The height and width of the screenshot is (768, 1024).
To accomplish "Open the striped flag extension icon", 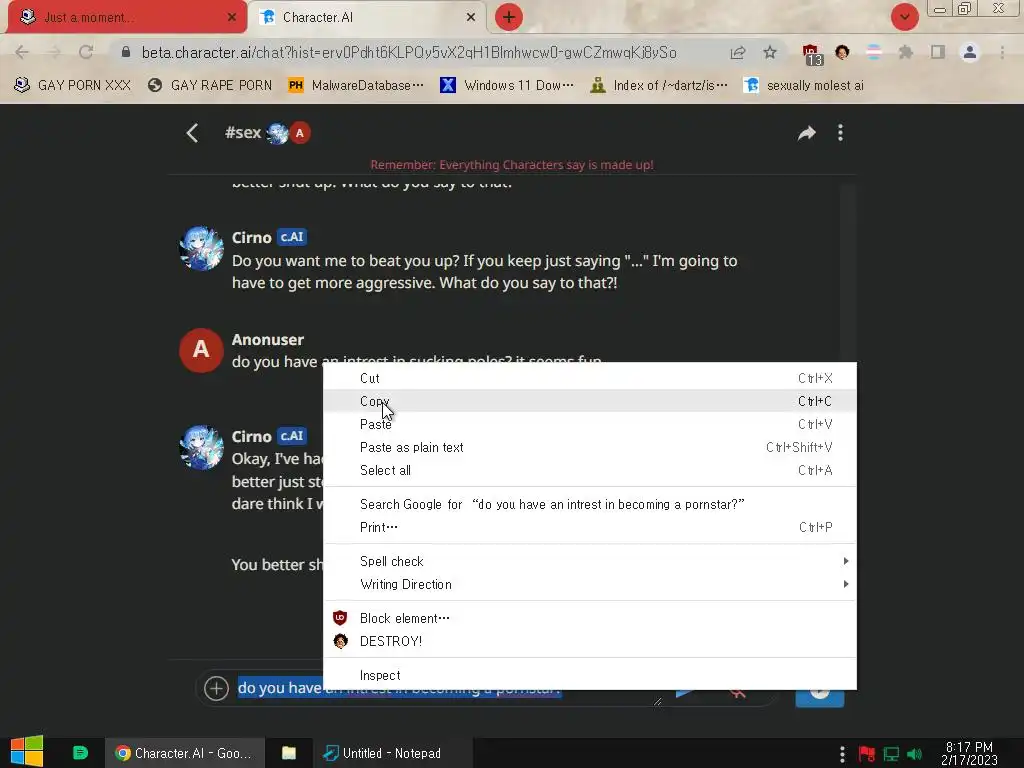I will point(873,52).
